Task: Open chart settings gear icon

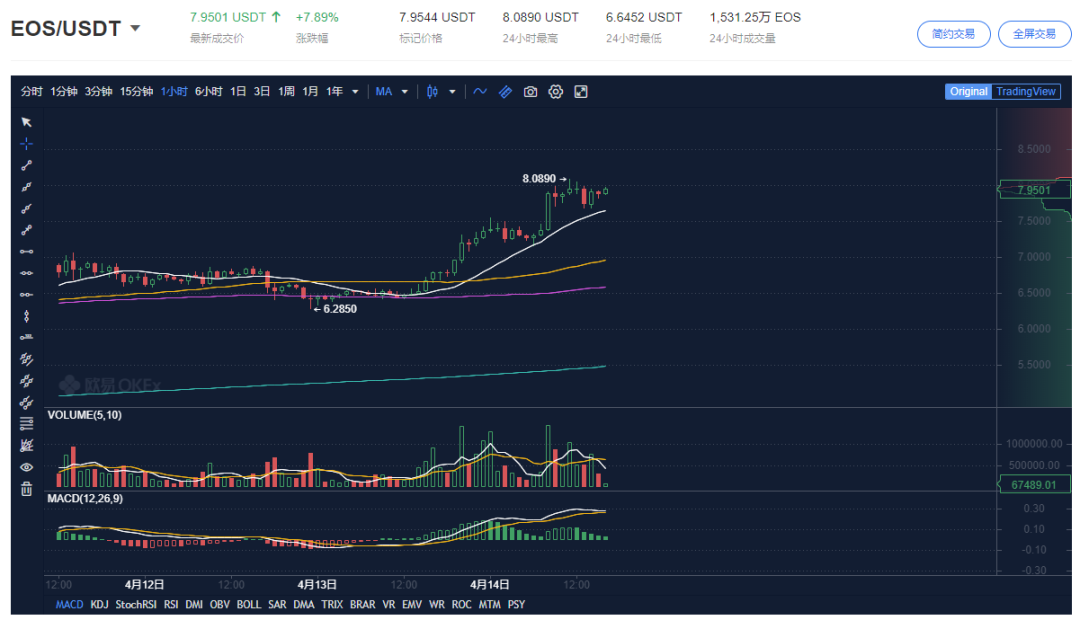Action: [556, 92]
